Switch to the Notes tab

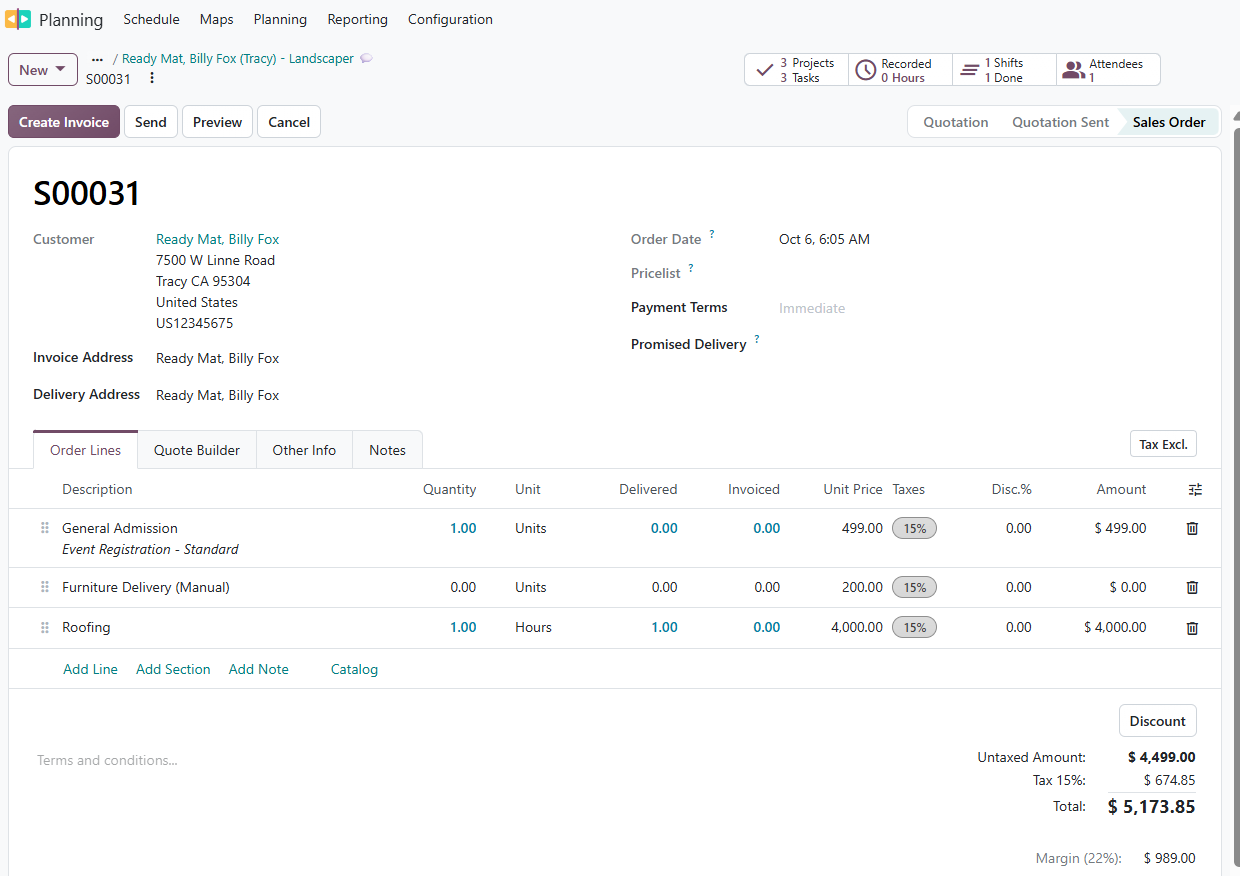click(x=387, y=450)
